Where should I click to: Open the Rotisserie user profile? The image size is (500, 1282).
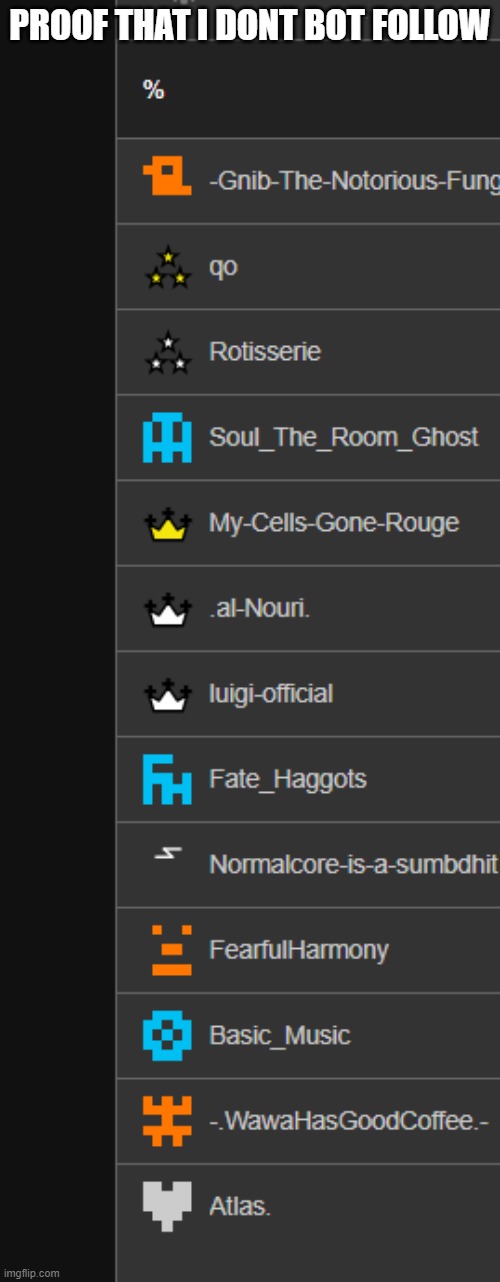(265, 352)
